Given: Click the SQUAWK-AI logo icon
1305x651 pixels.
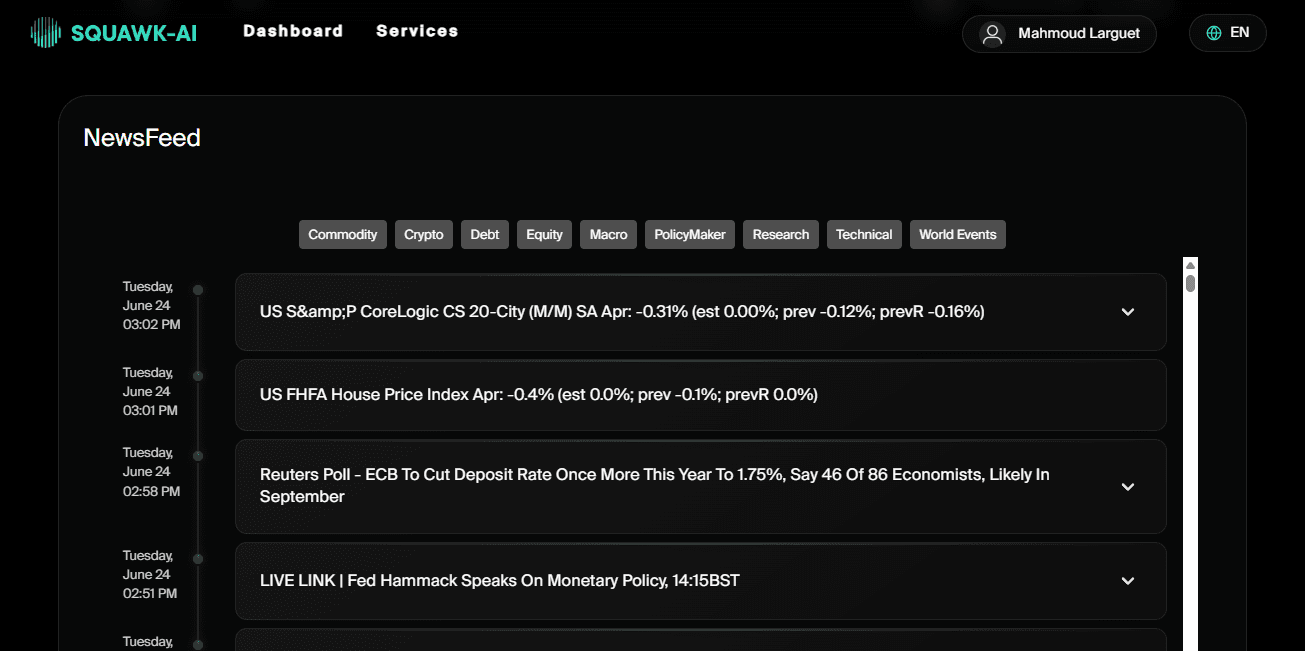Looking at the screenshot, I should click(x=44, y=31).
